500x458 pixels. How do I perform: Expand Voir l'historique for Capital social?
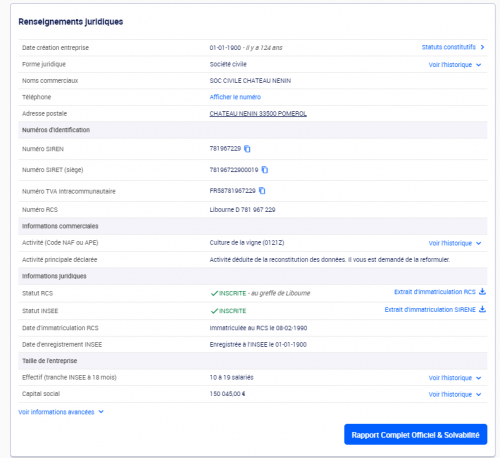click(455, 395)
